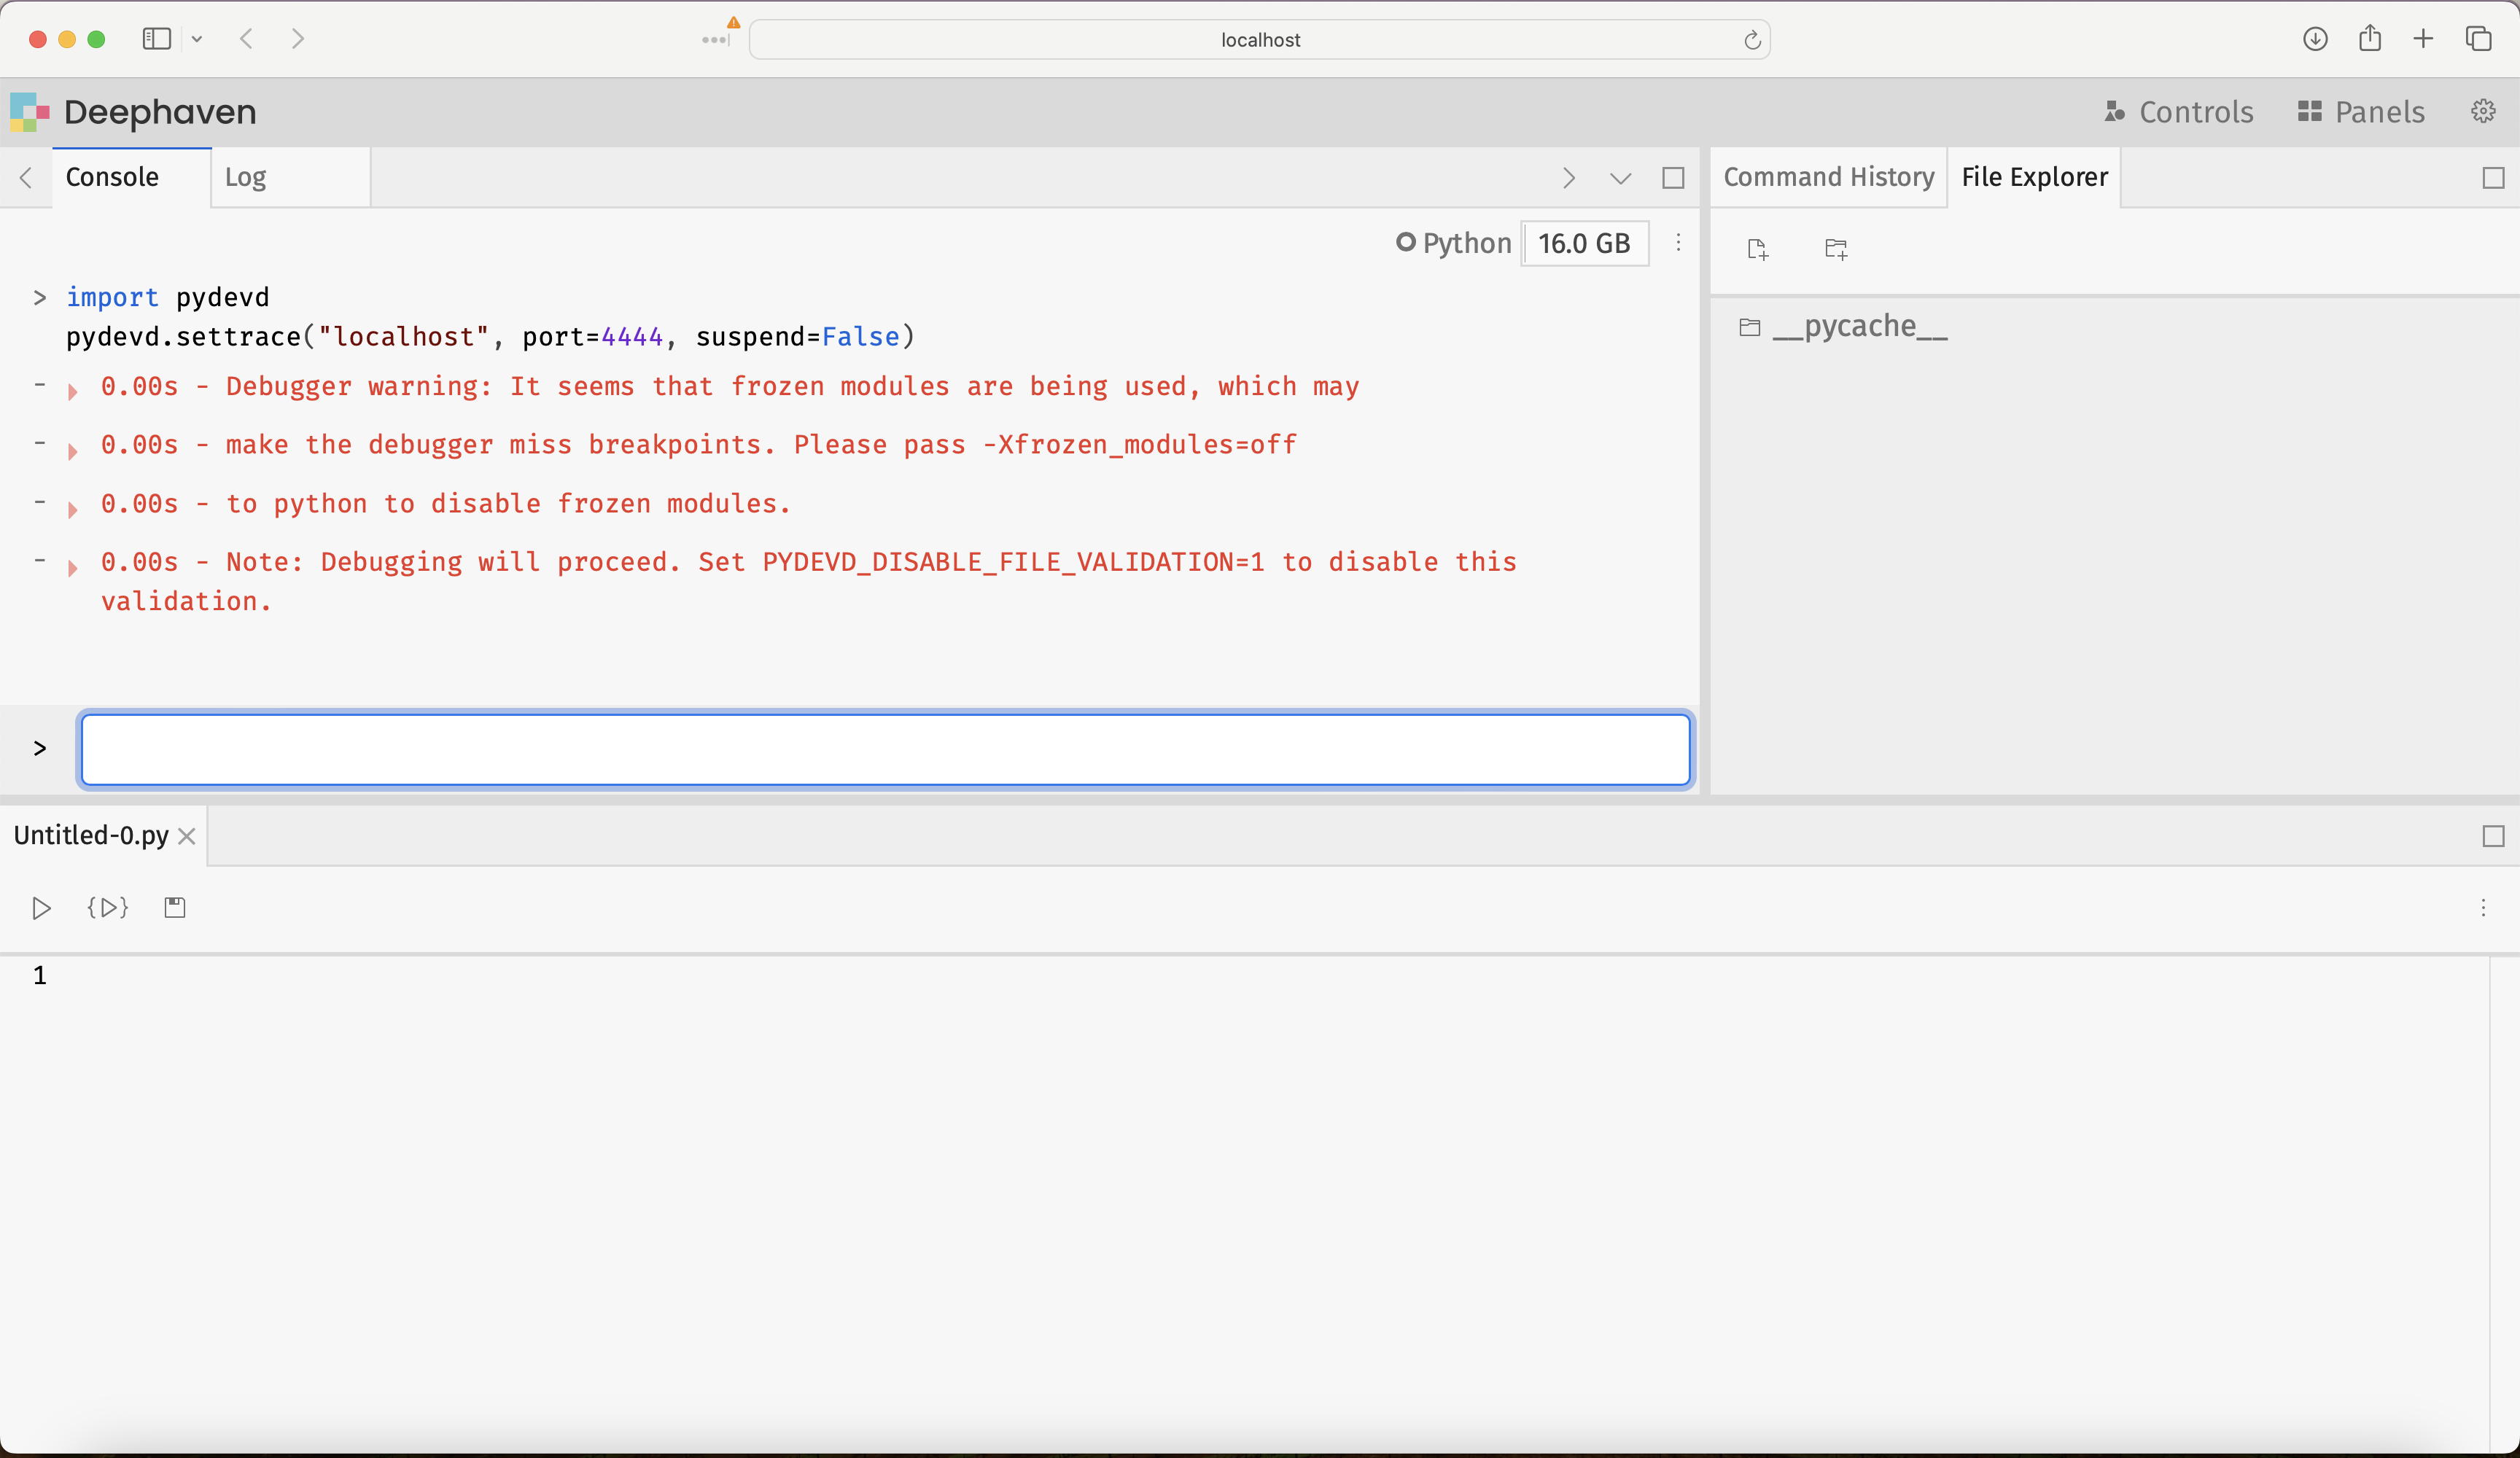The width and height of the screenshot is (2520, 1458).
Task: Run the notebook file with play icon
Action: click(41, 908)
